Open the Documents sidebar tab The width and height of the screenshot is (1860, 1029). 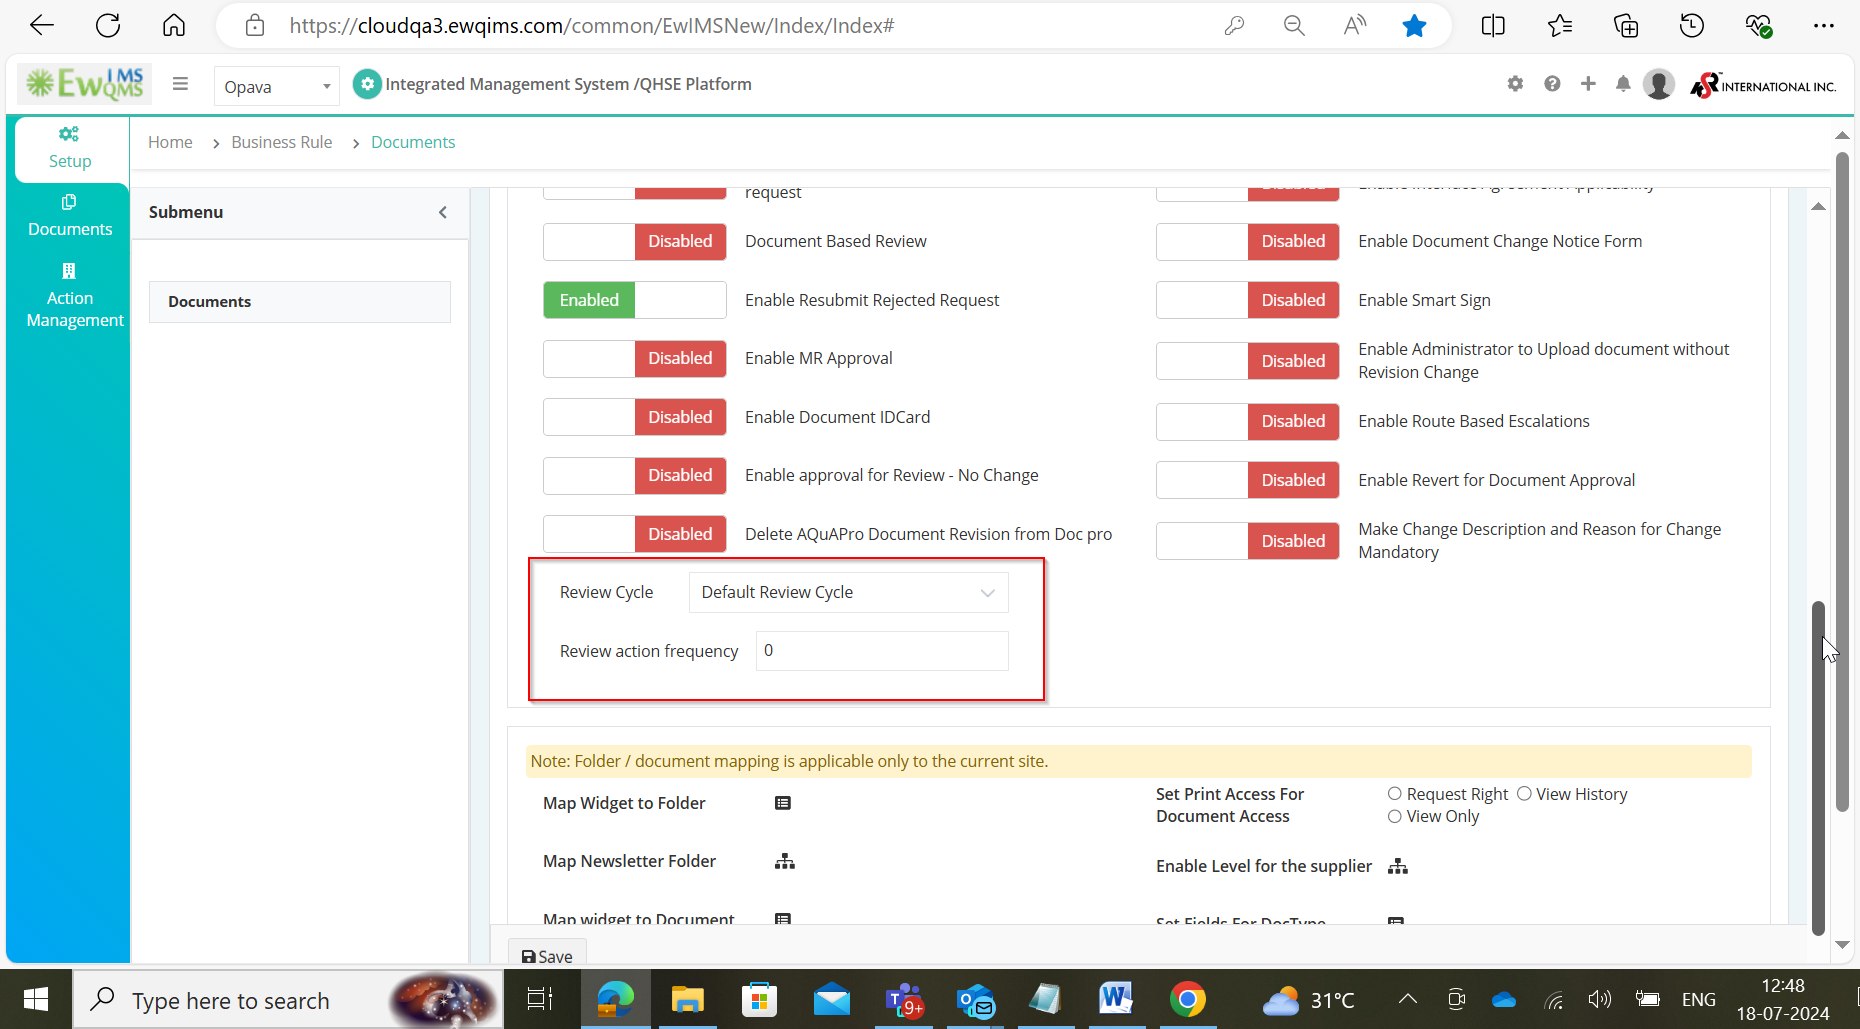[70, 216]
